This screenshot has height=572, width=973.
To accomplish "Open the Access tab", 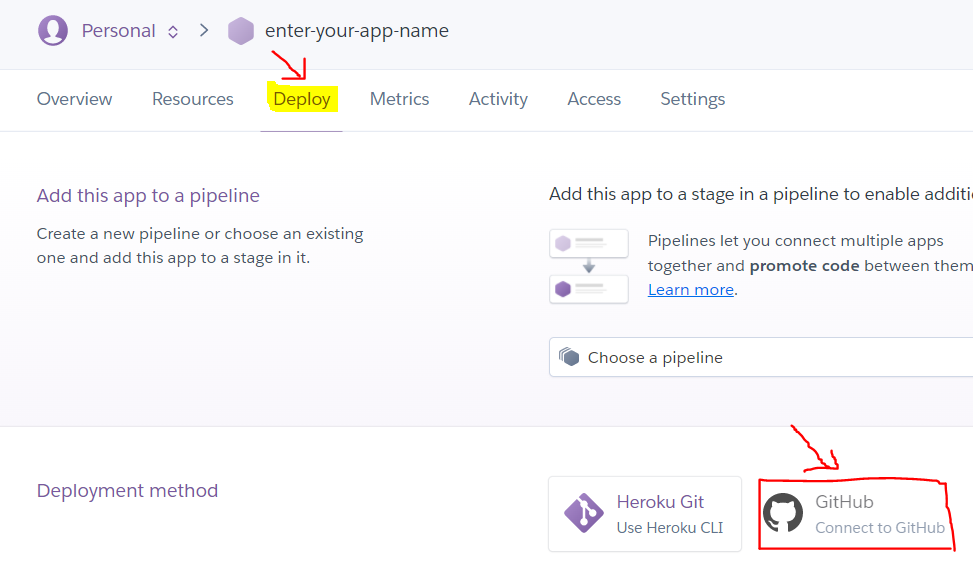I will [x=594, y=99].
